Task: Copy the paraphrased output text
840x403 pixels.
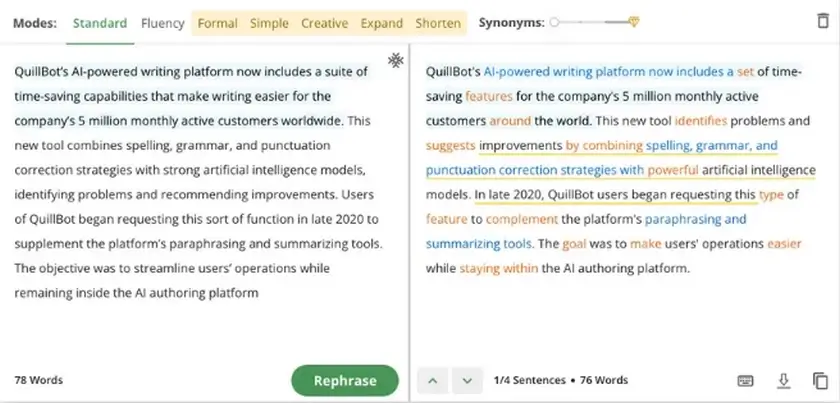Action: pos(821,380)
